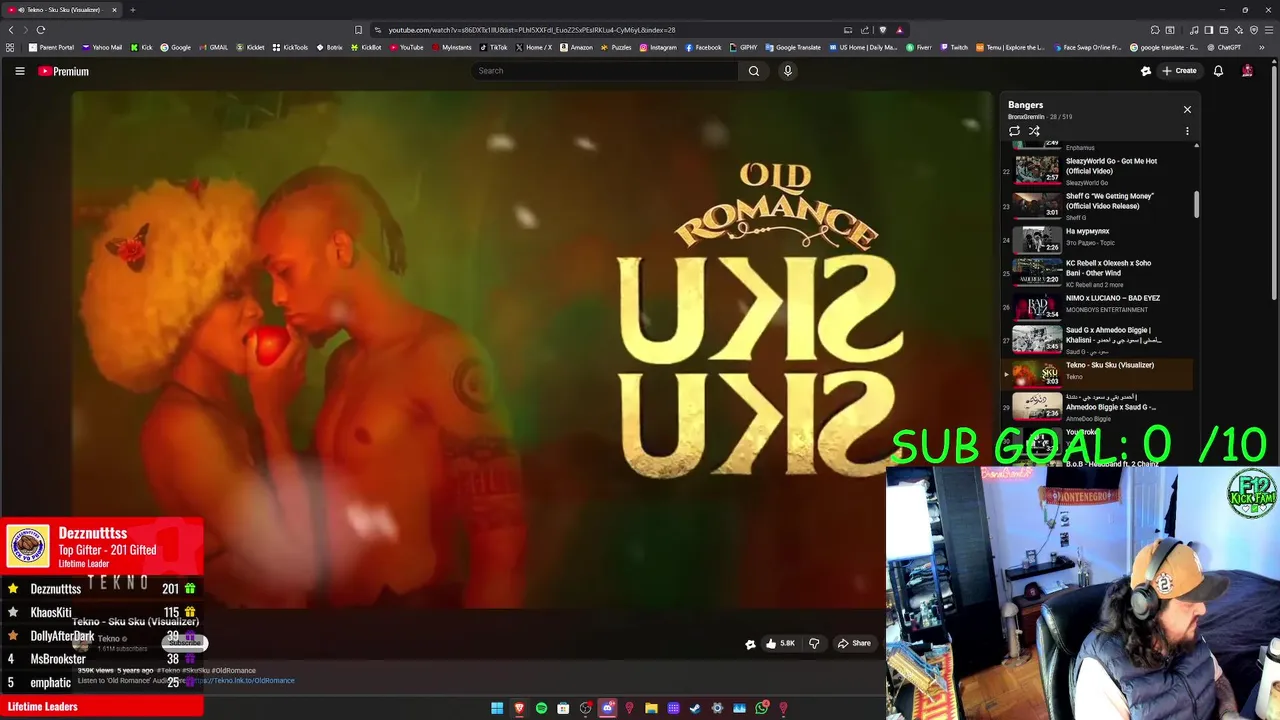Viewport: 1280px width, 720px height.
Task: Open the browser sidebar panel icon
Action: pos(1209,30)
